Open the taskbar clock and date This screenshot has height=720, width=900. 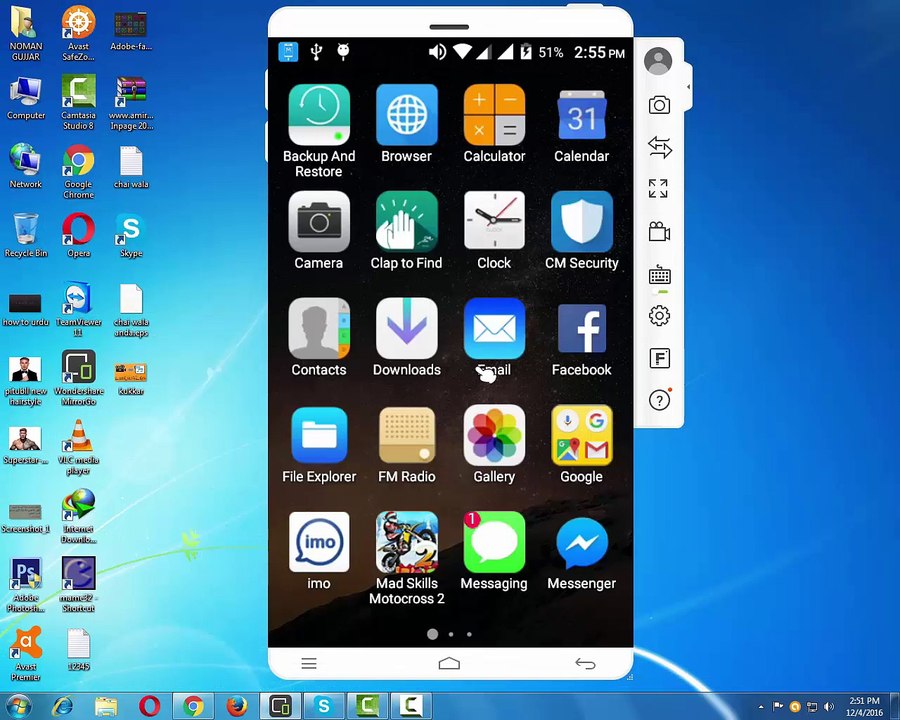click(x=864, y=707)
